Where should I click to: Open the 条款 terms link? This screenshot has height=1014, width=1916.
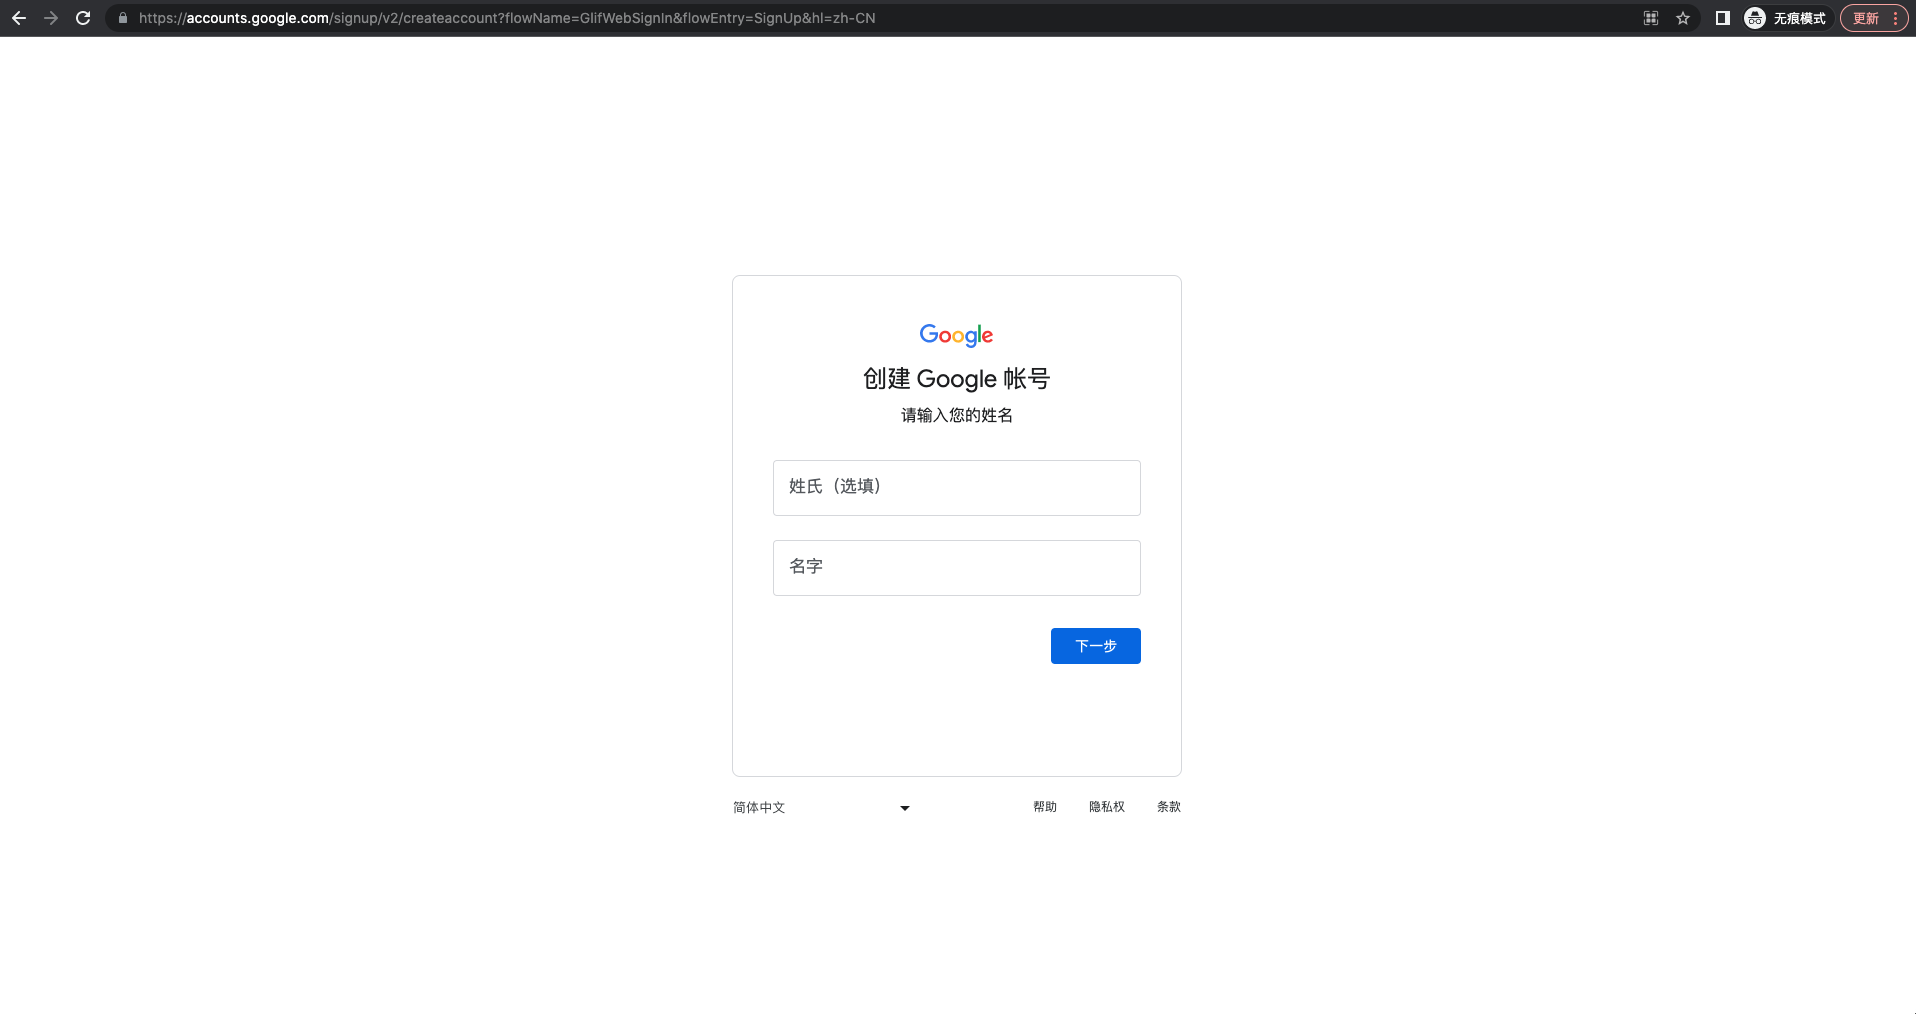tap(1168, 807)
